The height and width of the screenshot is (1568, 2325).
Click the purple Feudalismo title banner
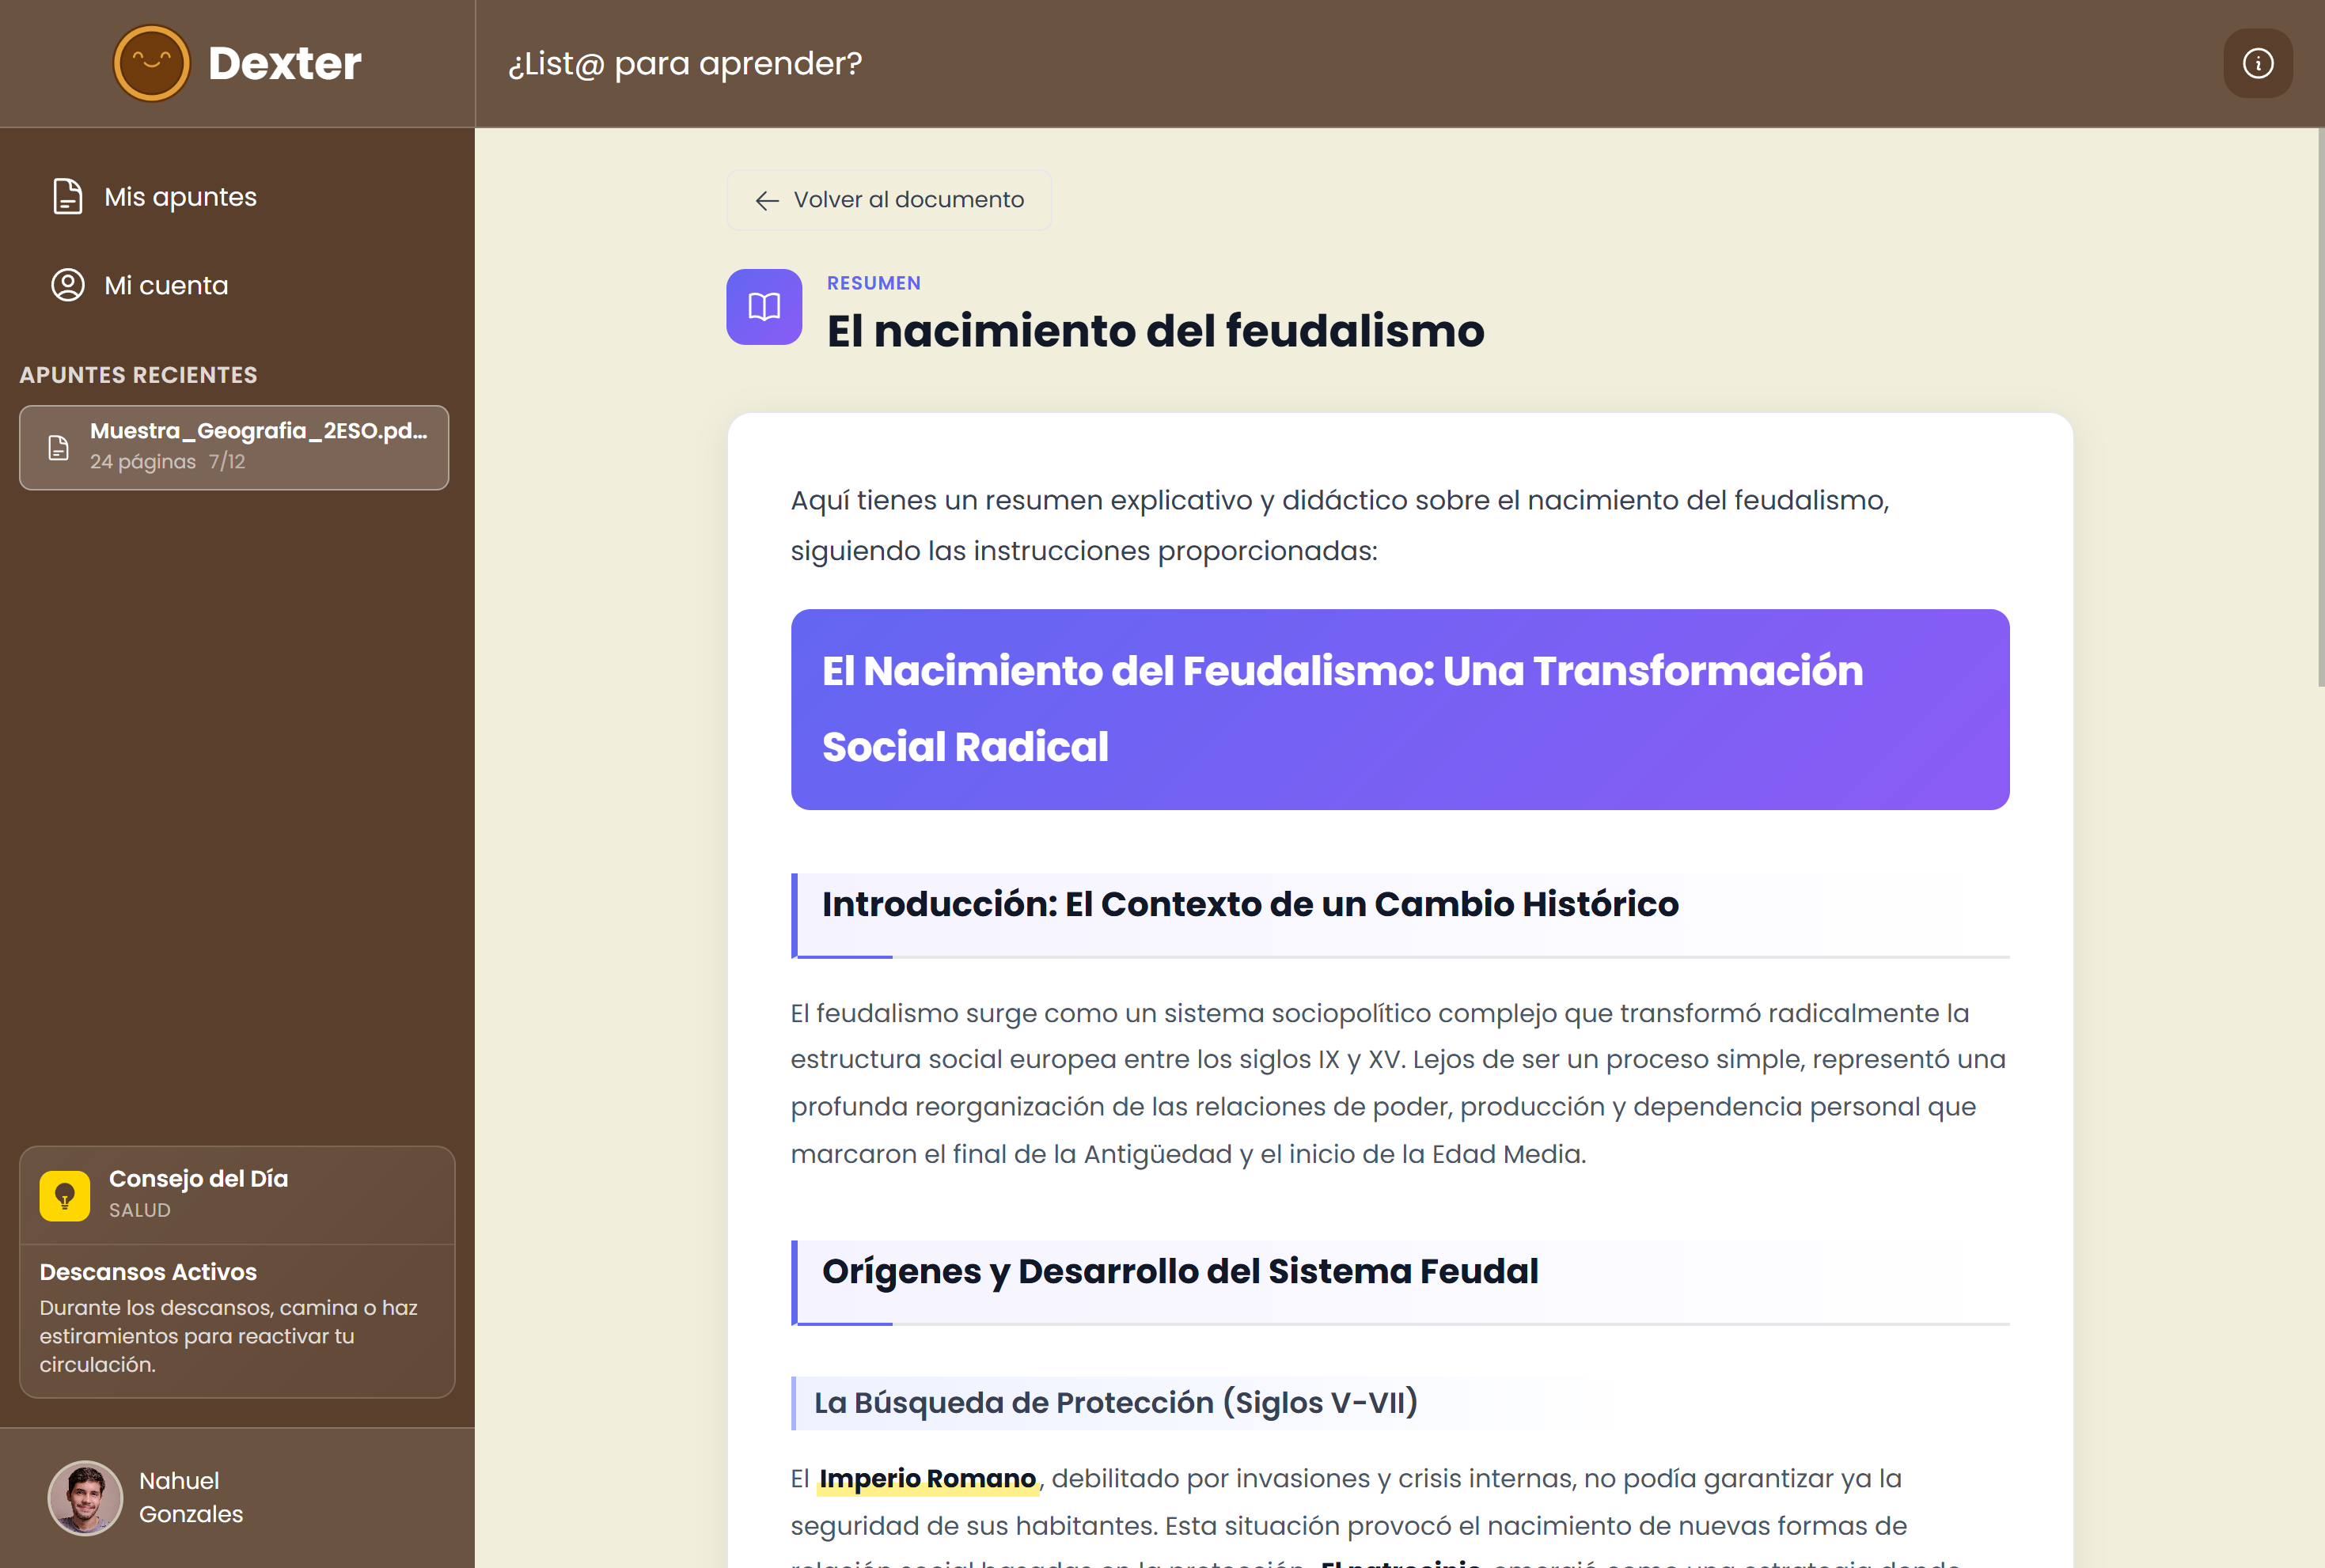coord(1398,709)
